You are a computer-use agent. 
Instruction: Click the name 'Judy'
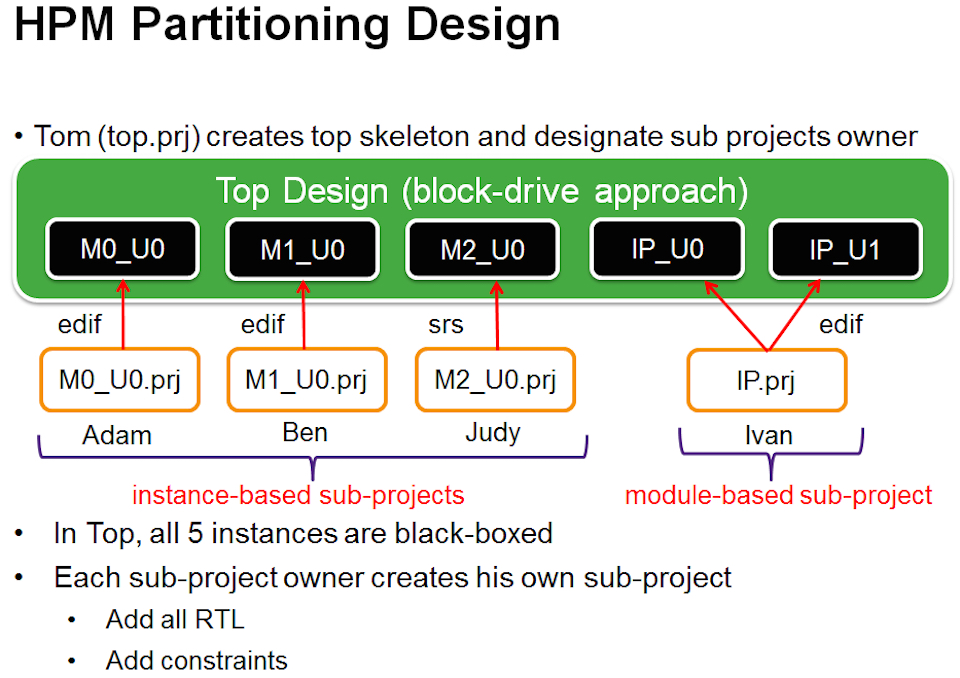click(x=493, y=433)
